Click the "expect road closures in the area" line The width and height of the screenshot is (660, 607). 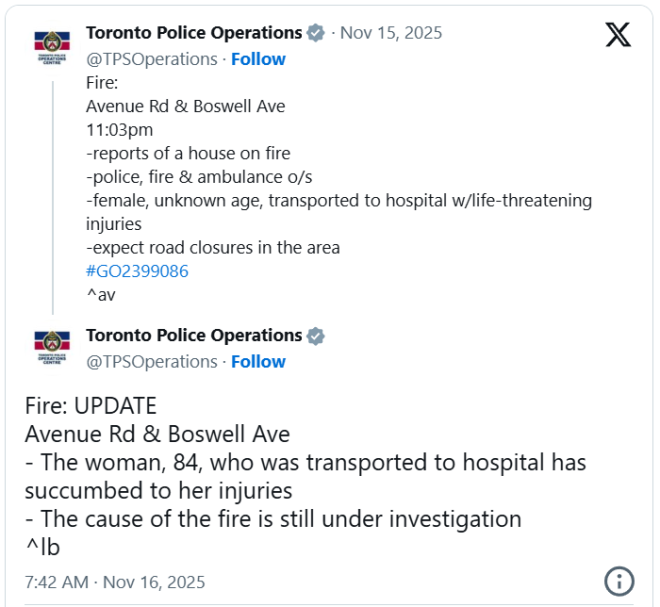click(x=213, y=247)
